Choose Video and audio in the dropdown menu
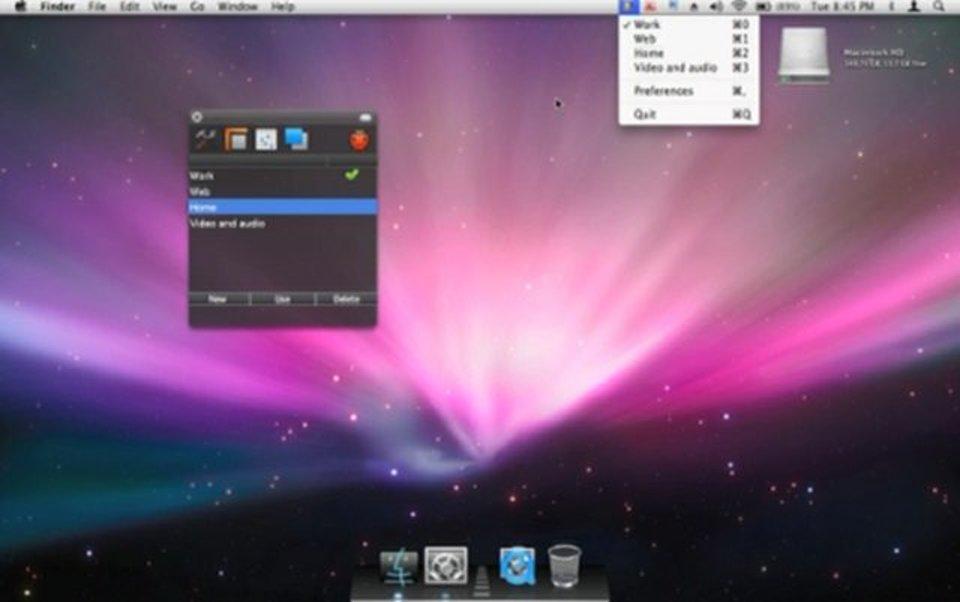 (x=675, y=68)
